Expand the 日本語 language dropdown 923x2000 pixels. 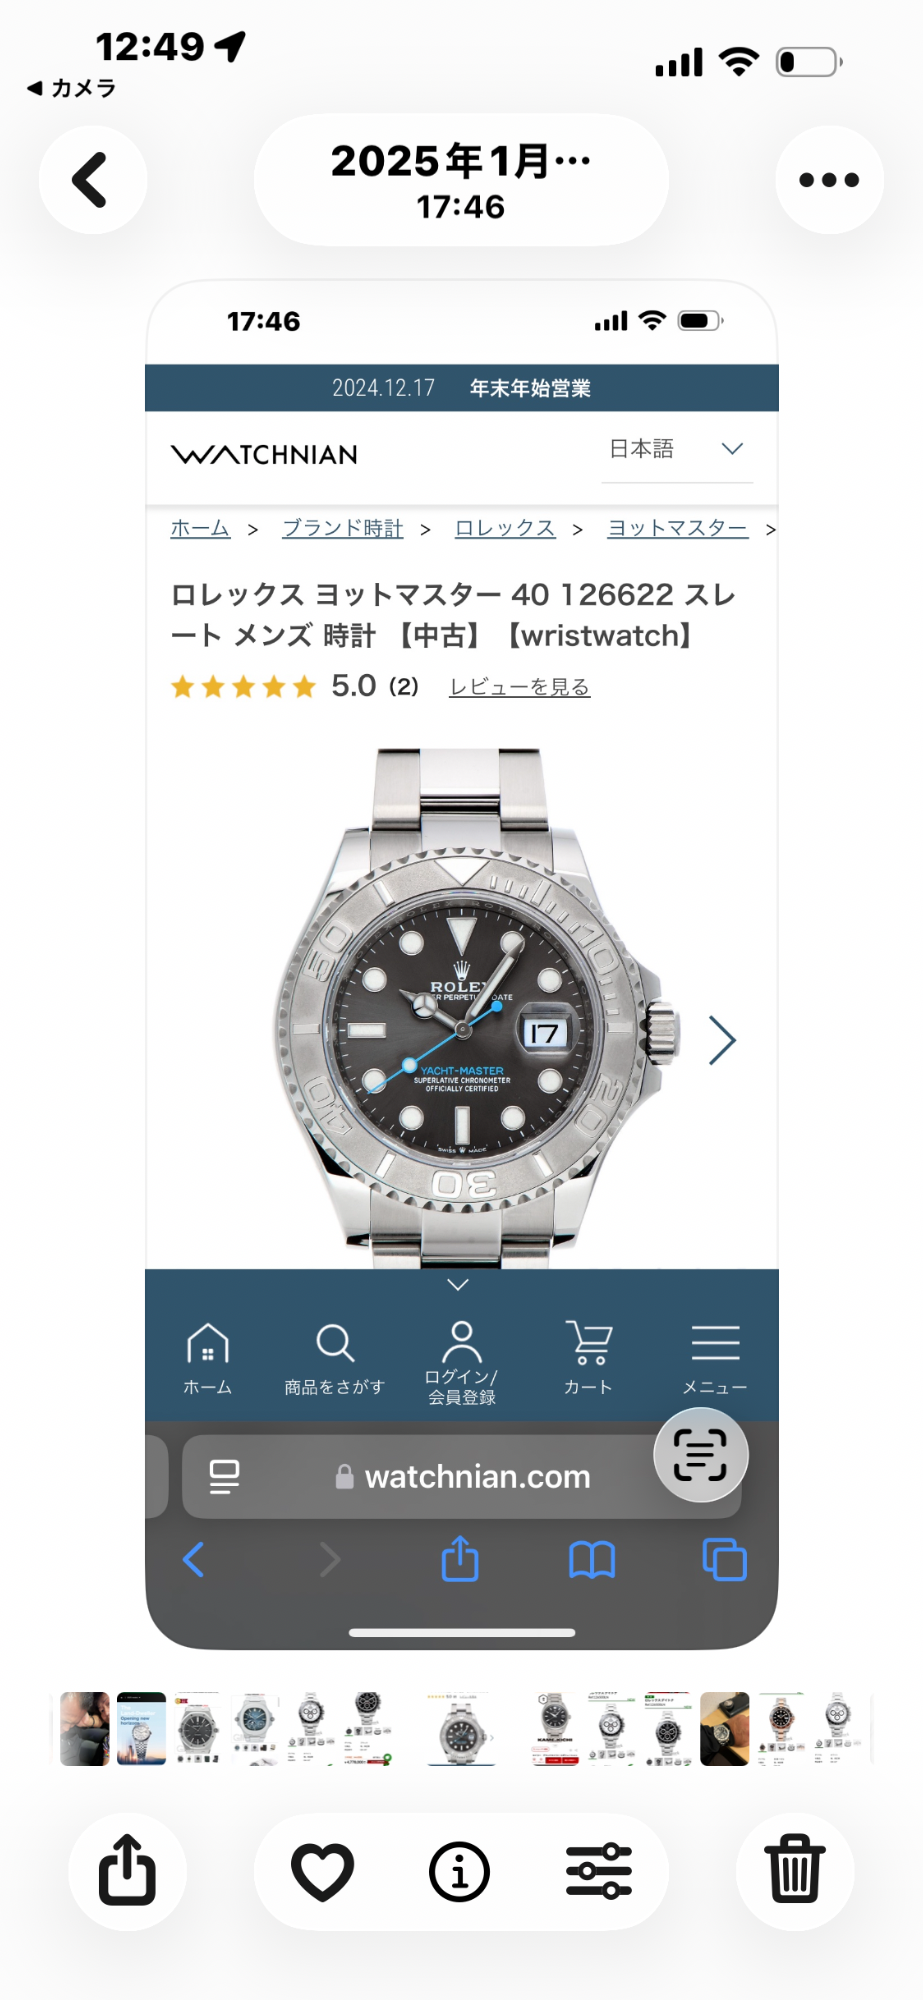(x=677, y=449)
